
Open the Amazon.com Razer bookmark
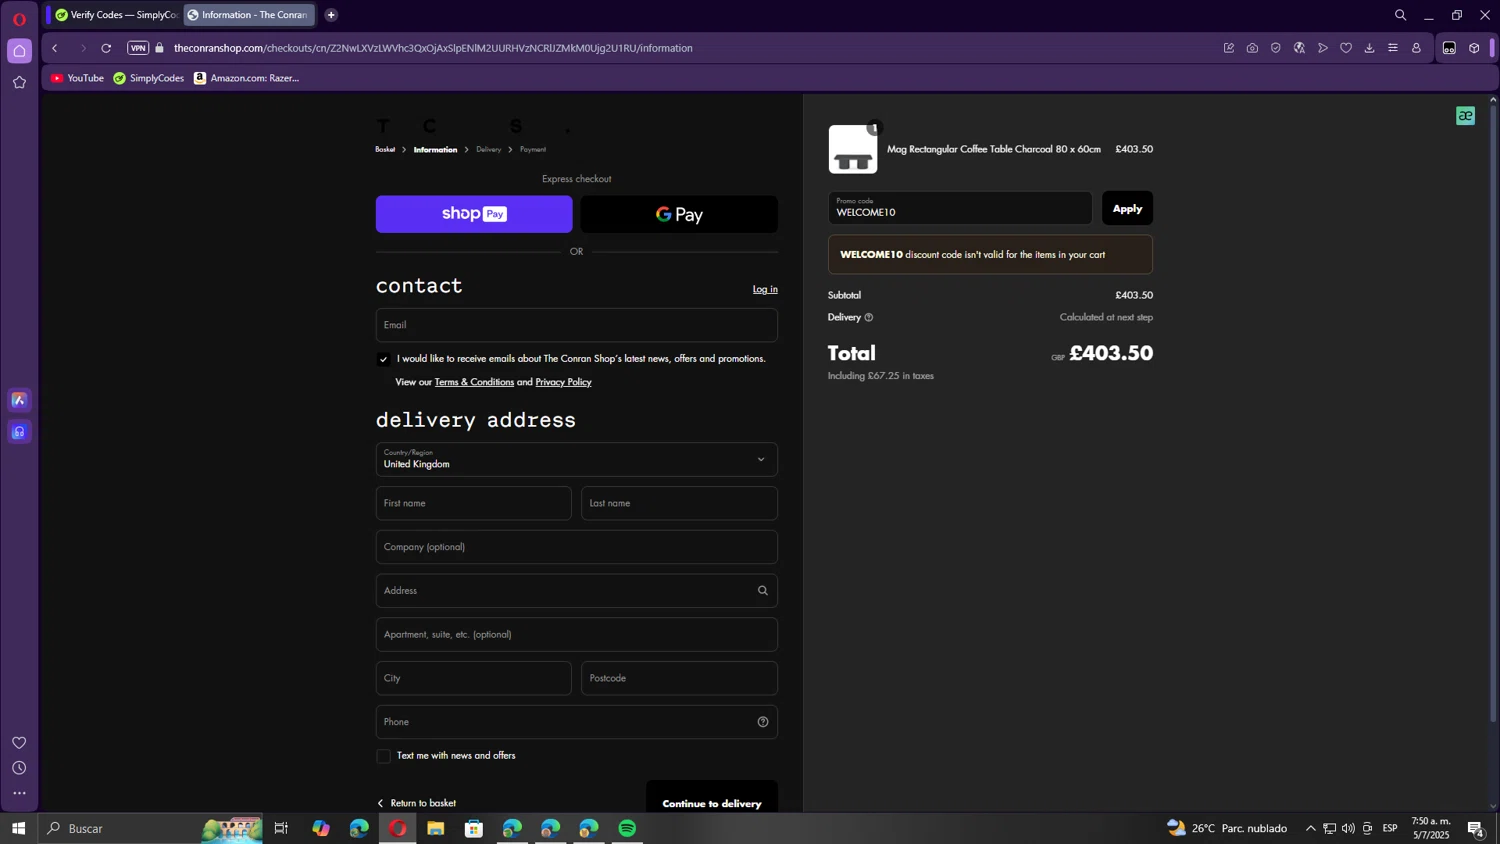point(247,78)
